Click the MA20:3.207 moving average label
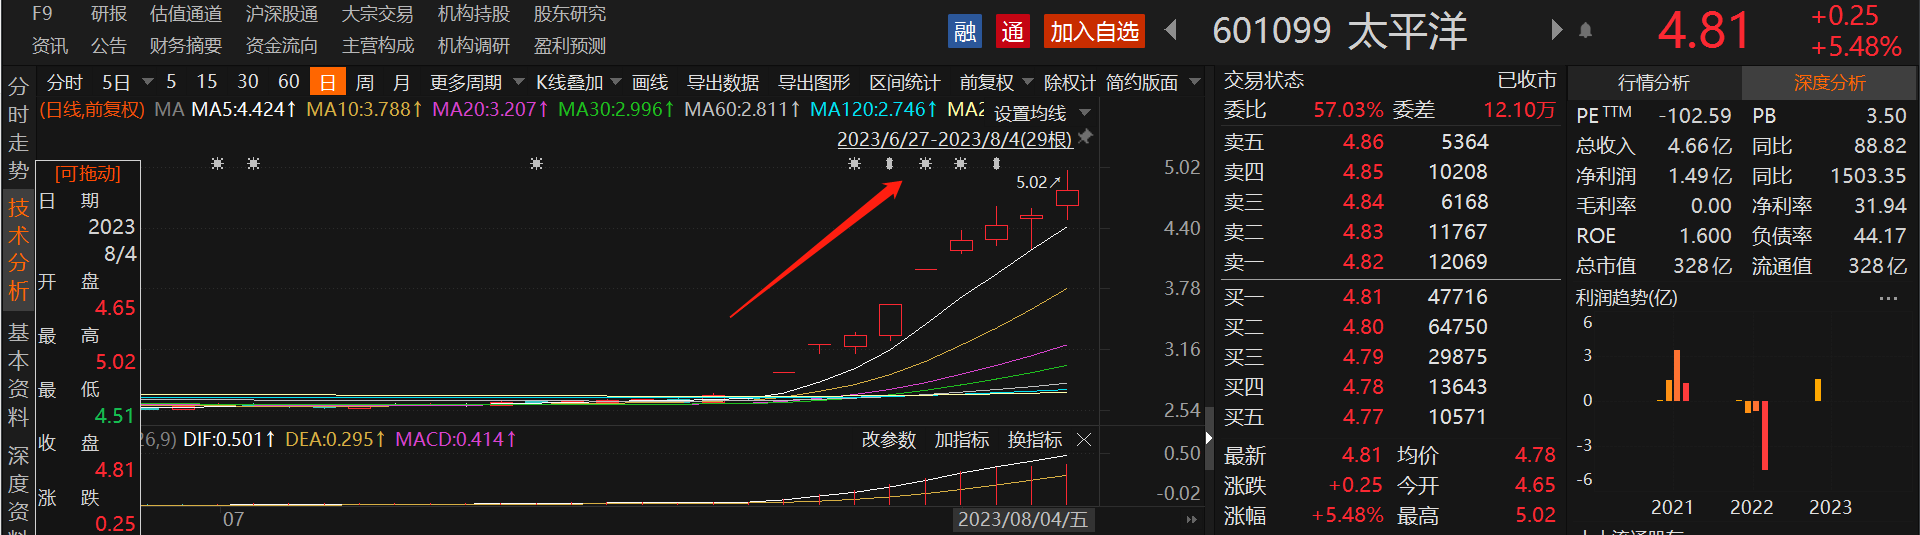 click(490, 109)
